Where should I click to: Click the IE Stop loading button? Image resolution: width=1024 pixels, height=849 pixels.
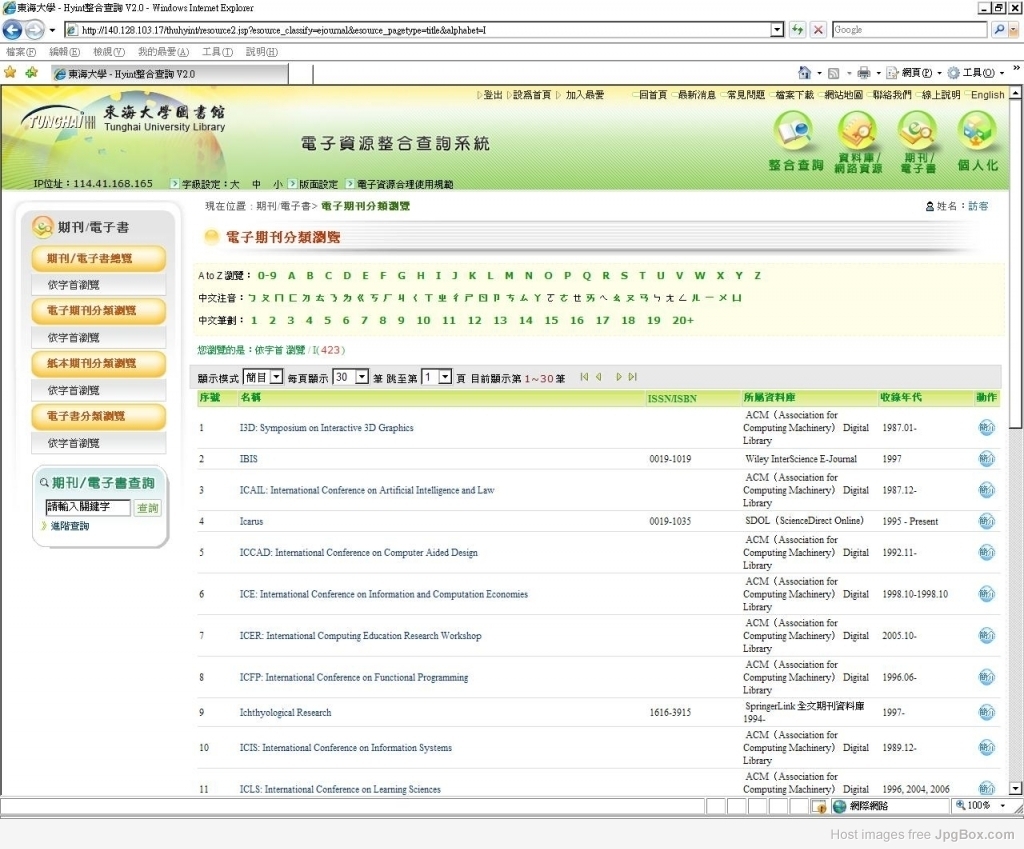coord(818,30)
